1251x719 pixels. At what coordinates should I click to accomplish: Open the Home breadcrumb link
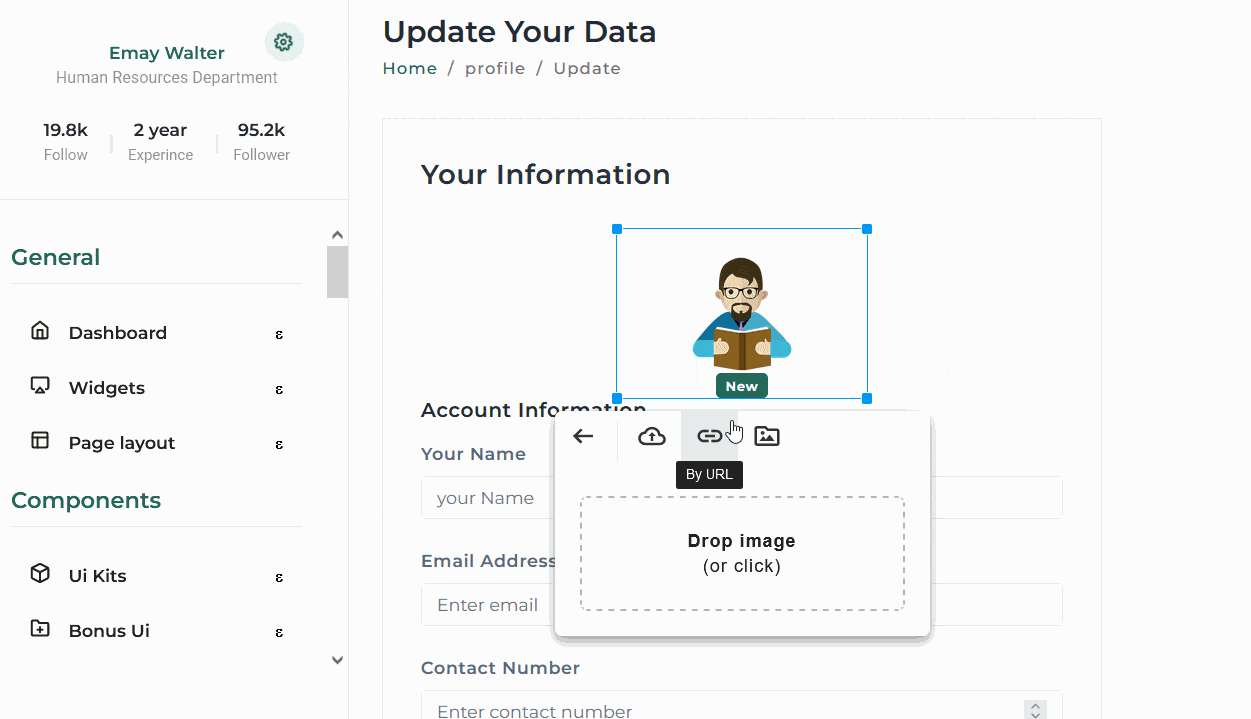(409, 68)
